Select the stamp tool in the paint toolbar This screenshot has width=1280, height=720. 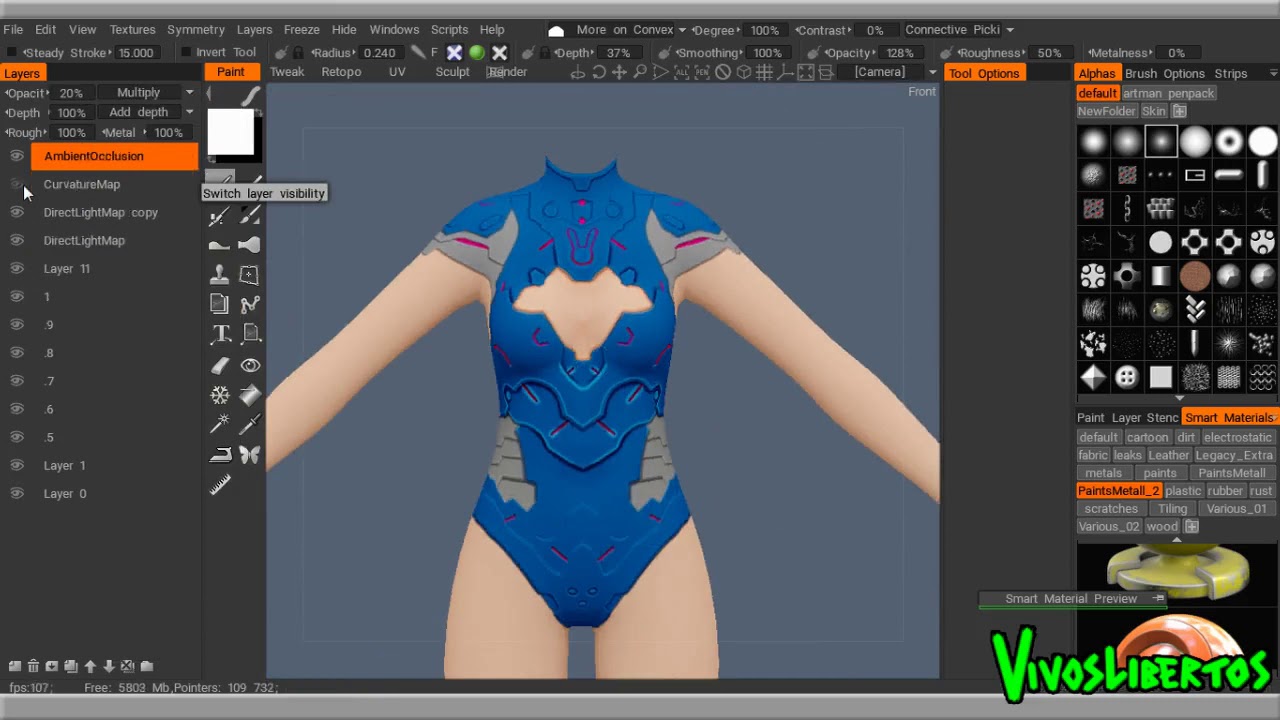pyautogui.click(x=220, y=274)
